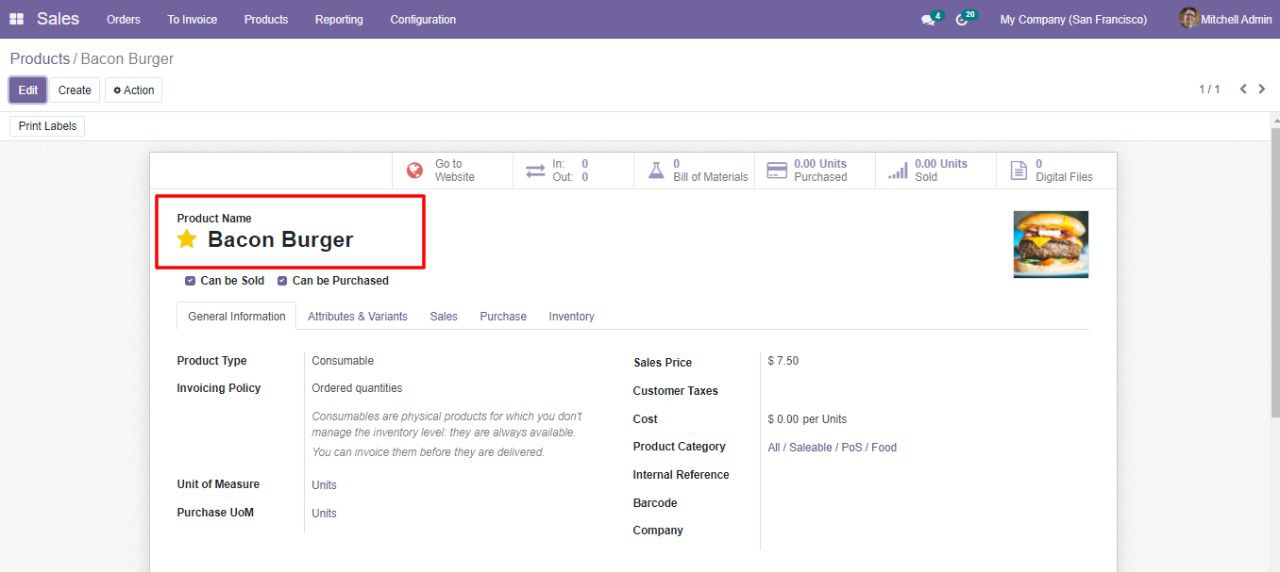Image resolution: width=1280 pixels, height=572 pixels.
Task: Toggle the favorite star on Bacon Burger
Action: (187, 239)
